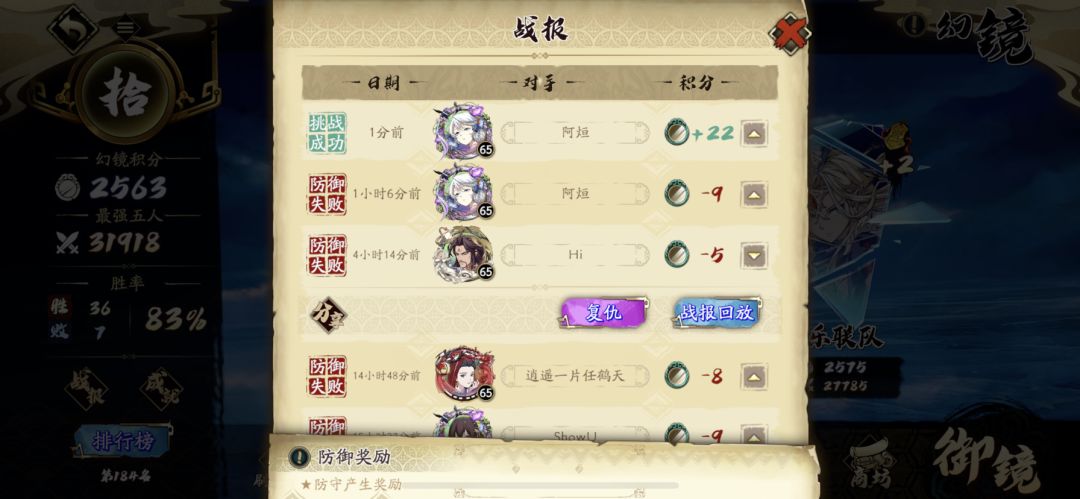Open the 战报 diamond icon in left panel

pyautogui.click(x=86, y=389)
